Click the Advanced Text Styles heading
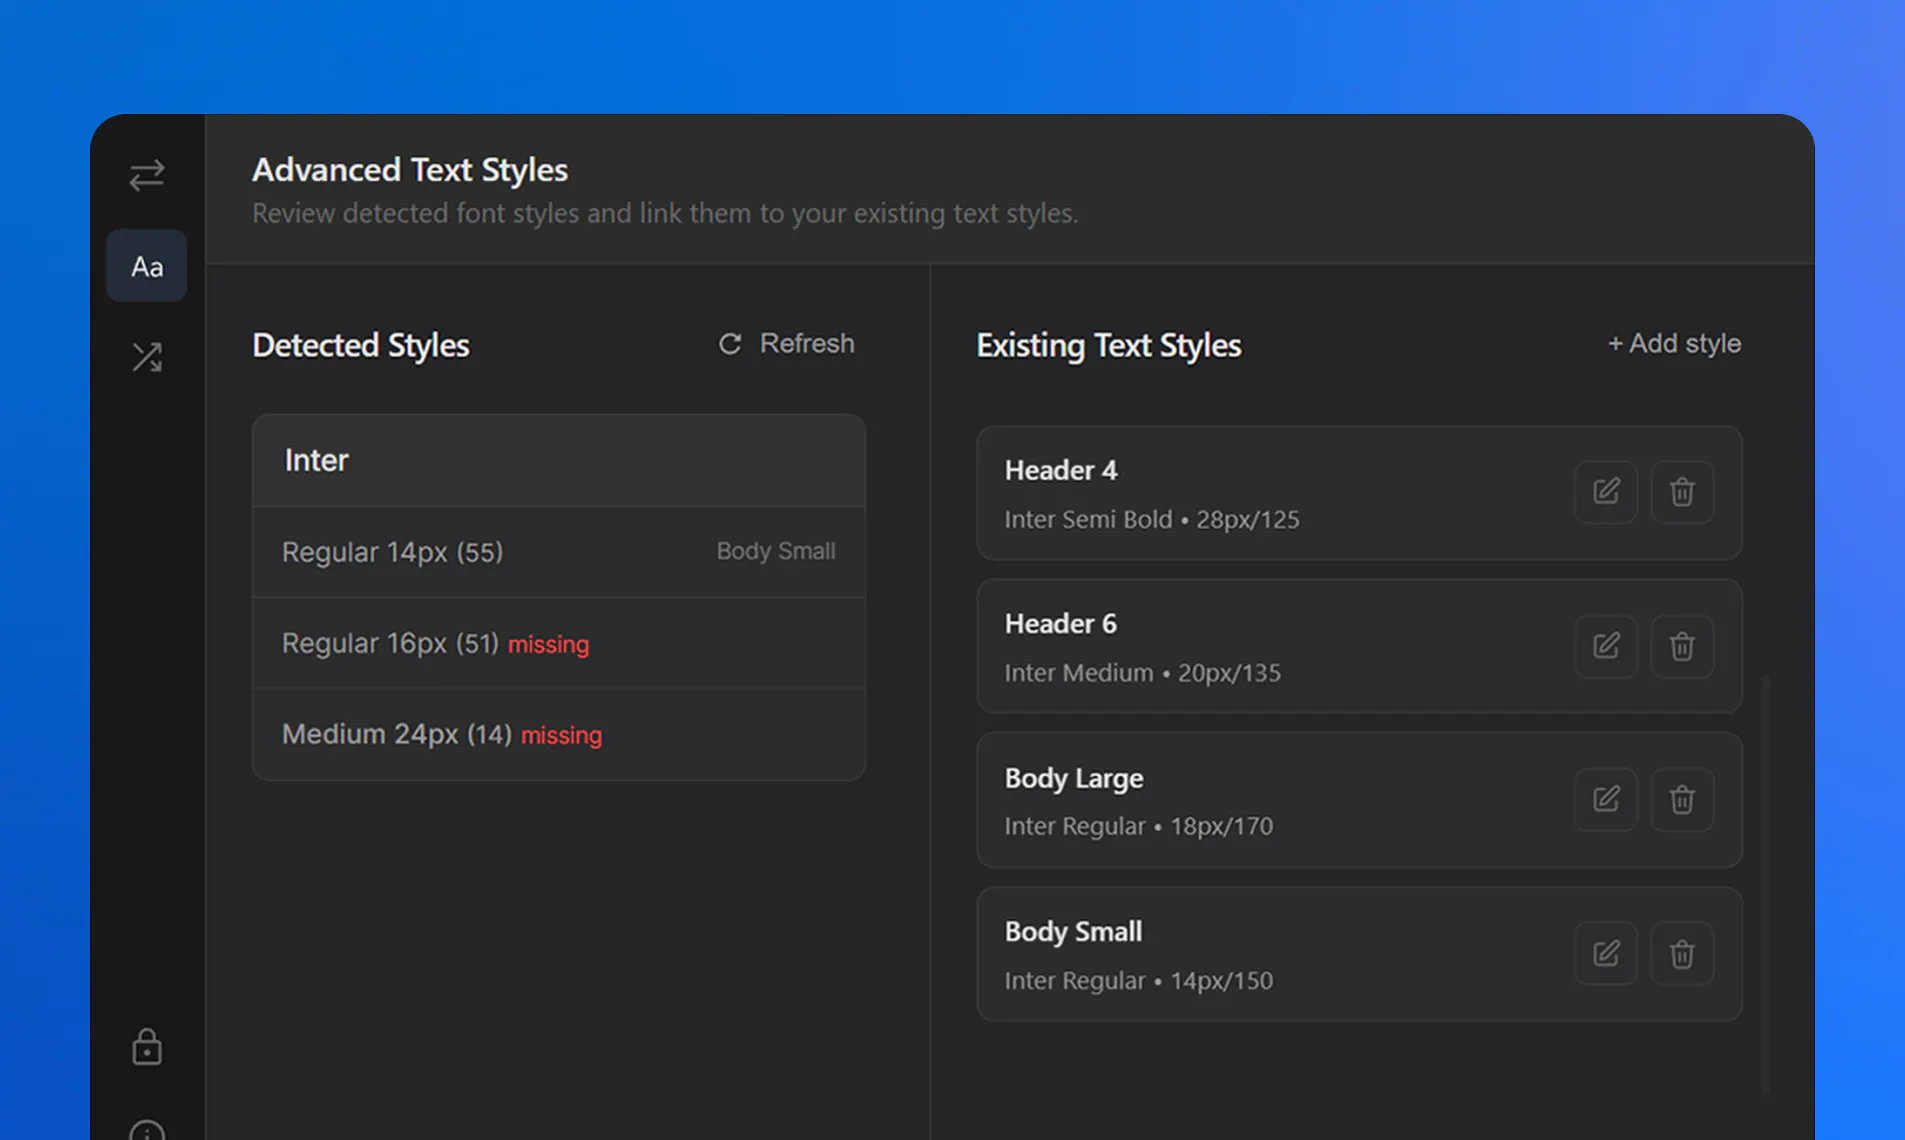The height and width of the screenshot is (1140, 1905). (410, 170)
